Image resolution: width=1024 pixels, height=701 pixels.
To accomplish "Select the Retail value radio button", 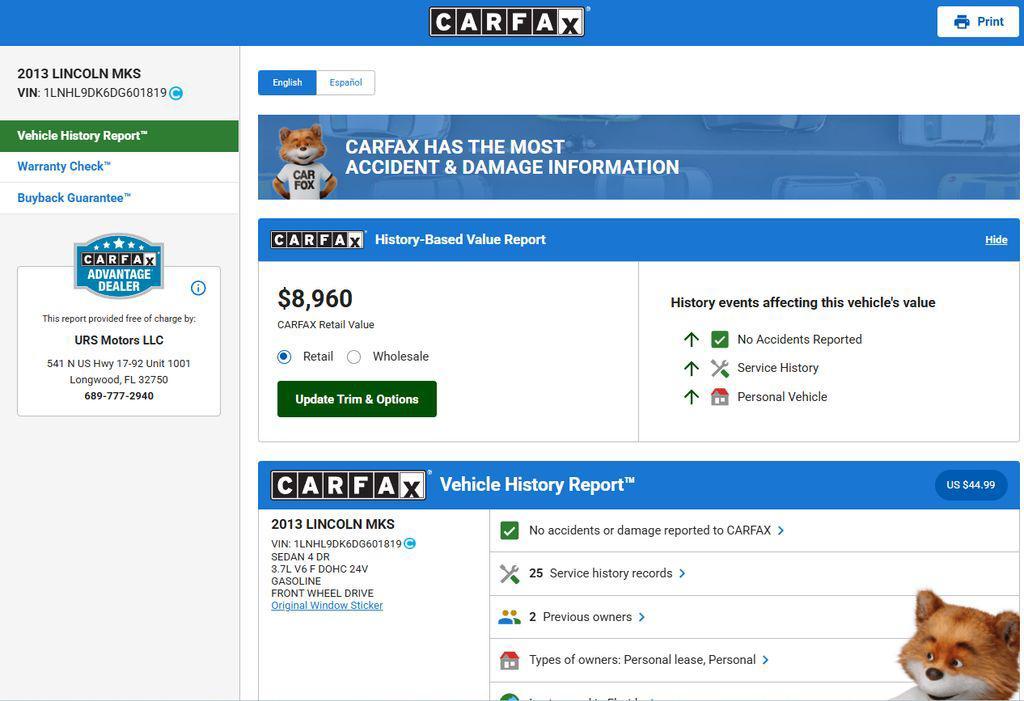I will click(x=284, y=357).
